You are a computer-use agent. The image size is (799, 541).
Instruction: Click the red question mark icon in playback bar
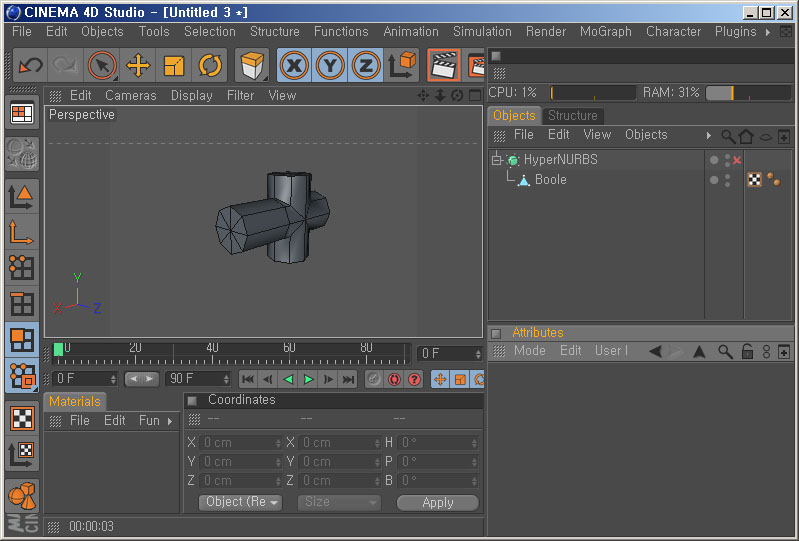(414, 380)
